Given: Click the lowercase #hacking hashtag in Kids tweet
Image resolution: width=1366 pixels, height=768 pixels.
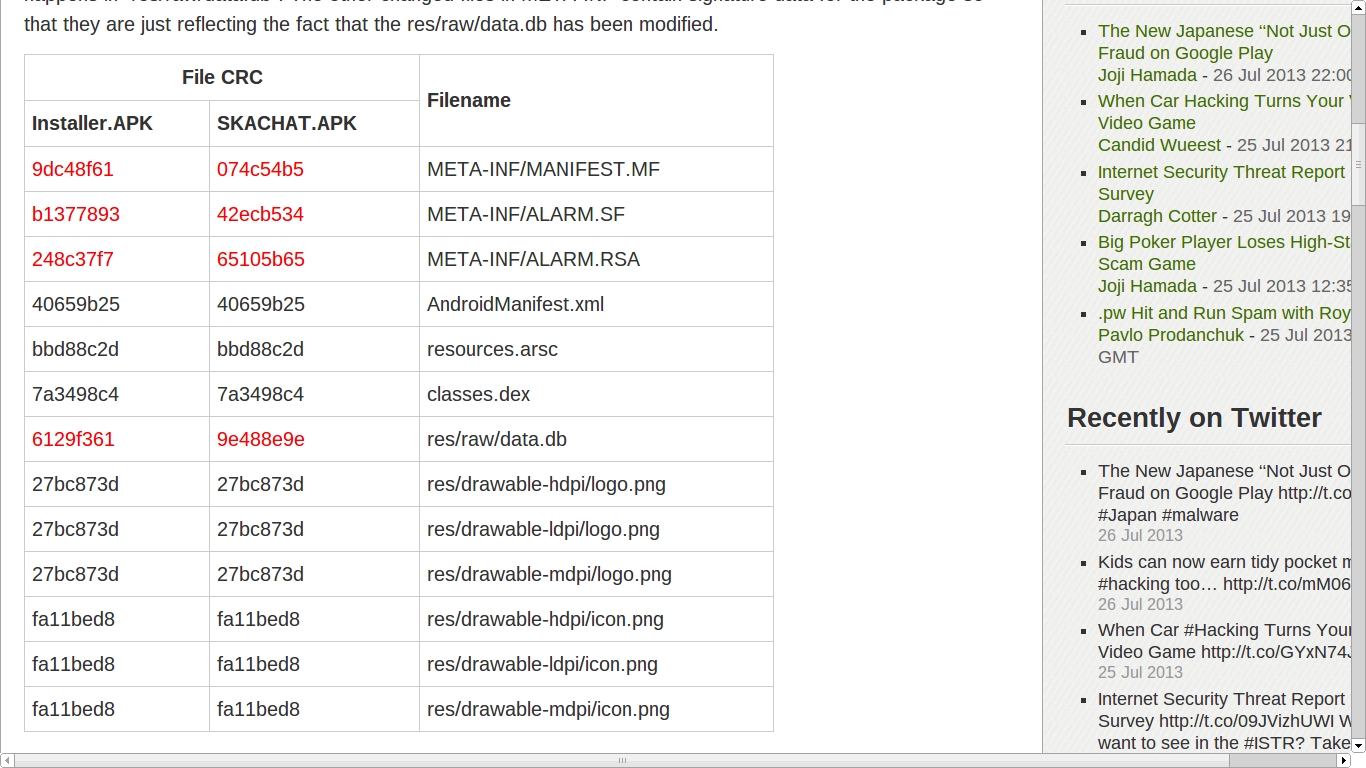Looking at the screenshot, I should (x=1135, y=584).
